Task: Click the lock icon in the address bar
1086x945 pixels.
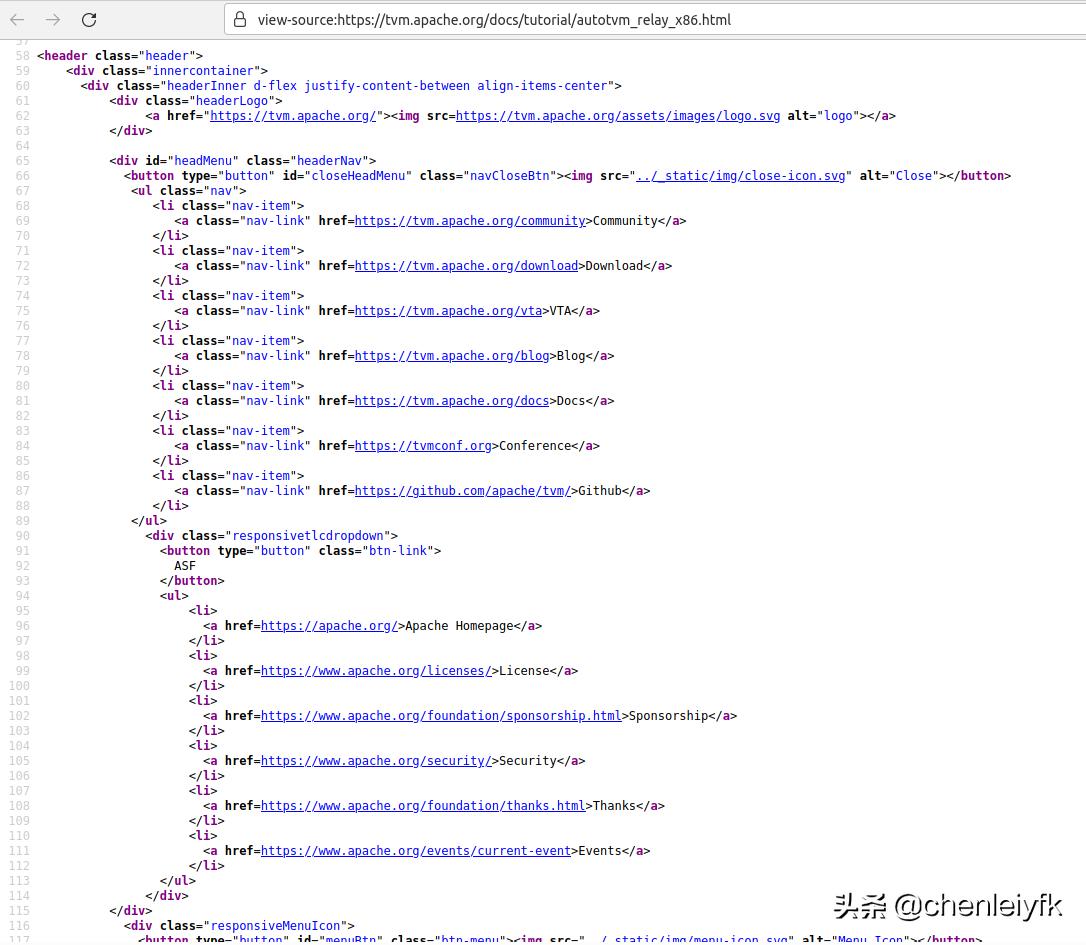Action: tap(240, 20)
